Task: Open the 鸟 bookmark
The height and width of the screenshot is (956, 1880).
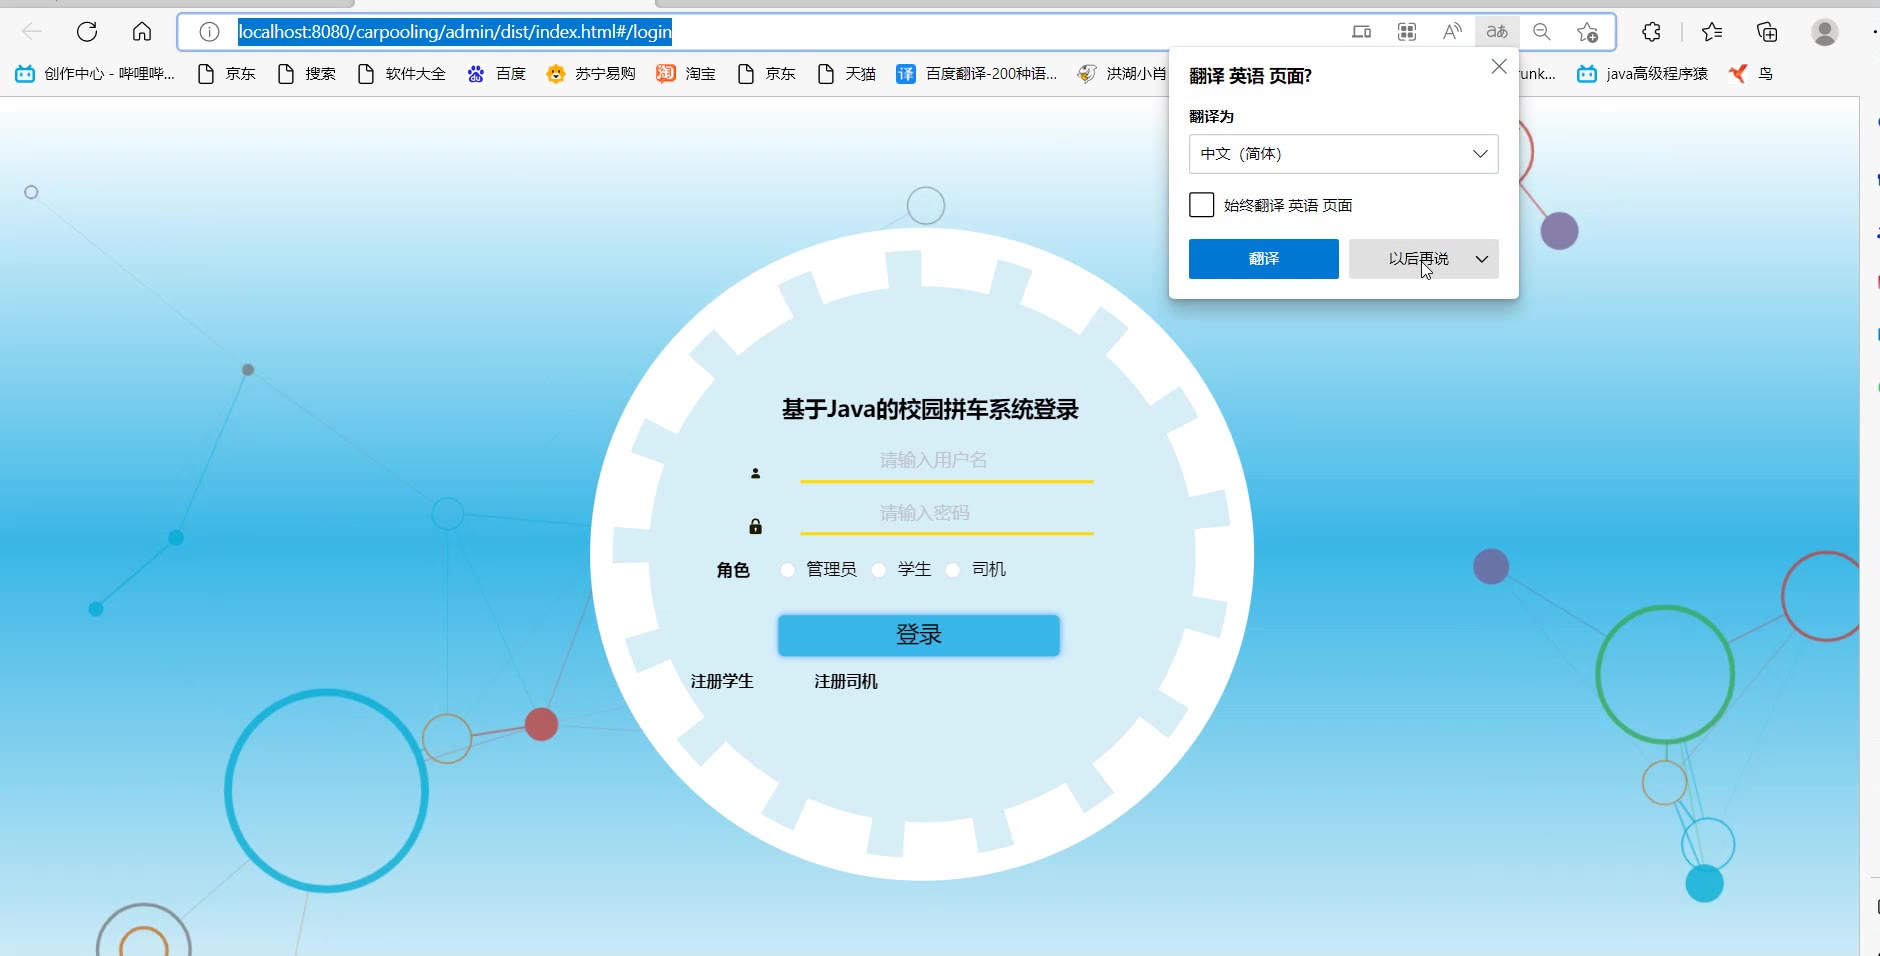Action: [1751, 74]
